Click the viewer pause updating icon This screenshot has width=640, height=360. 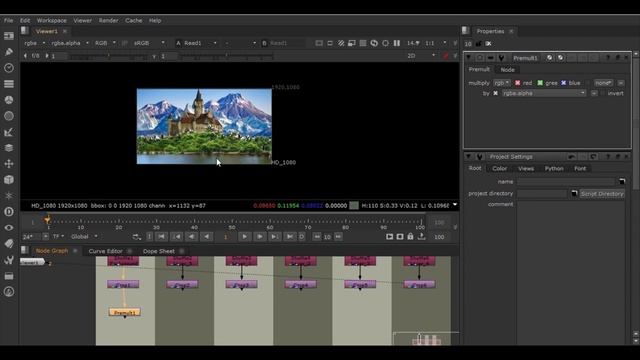[397, 43]
